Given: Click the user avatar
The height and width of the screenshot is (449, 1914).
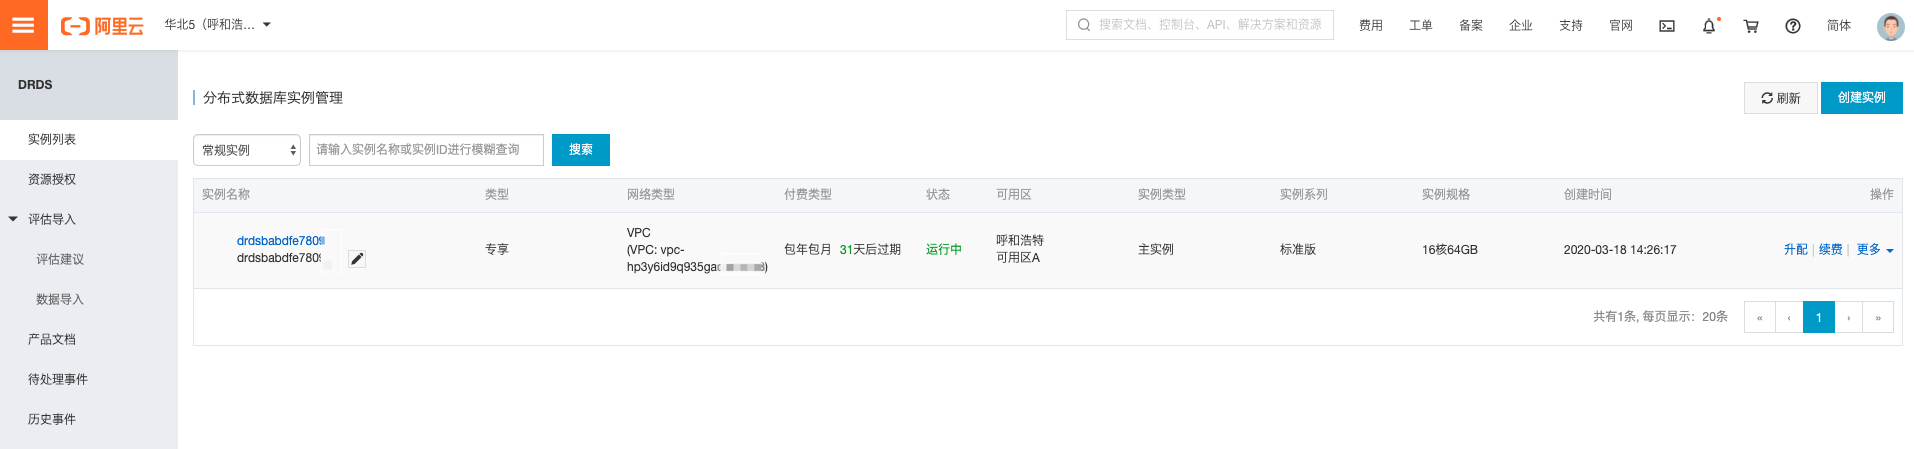Looking at the screenshot, I should coord(1890,26).
